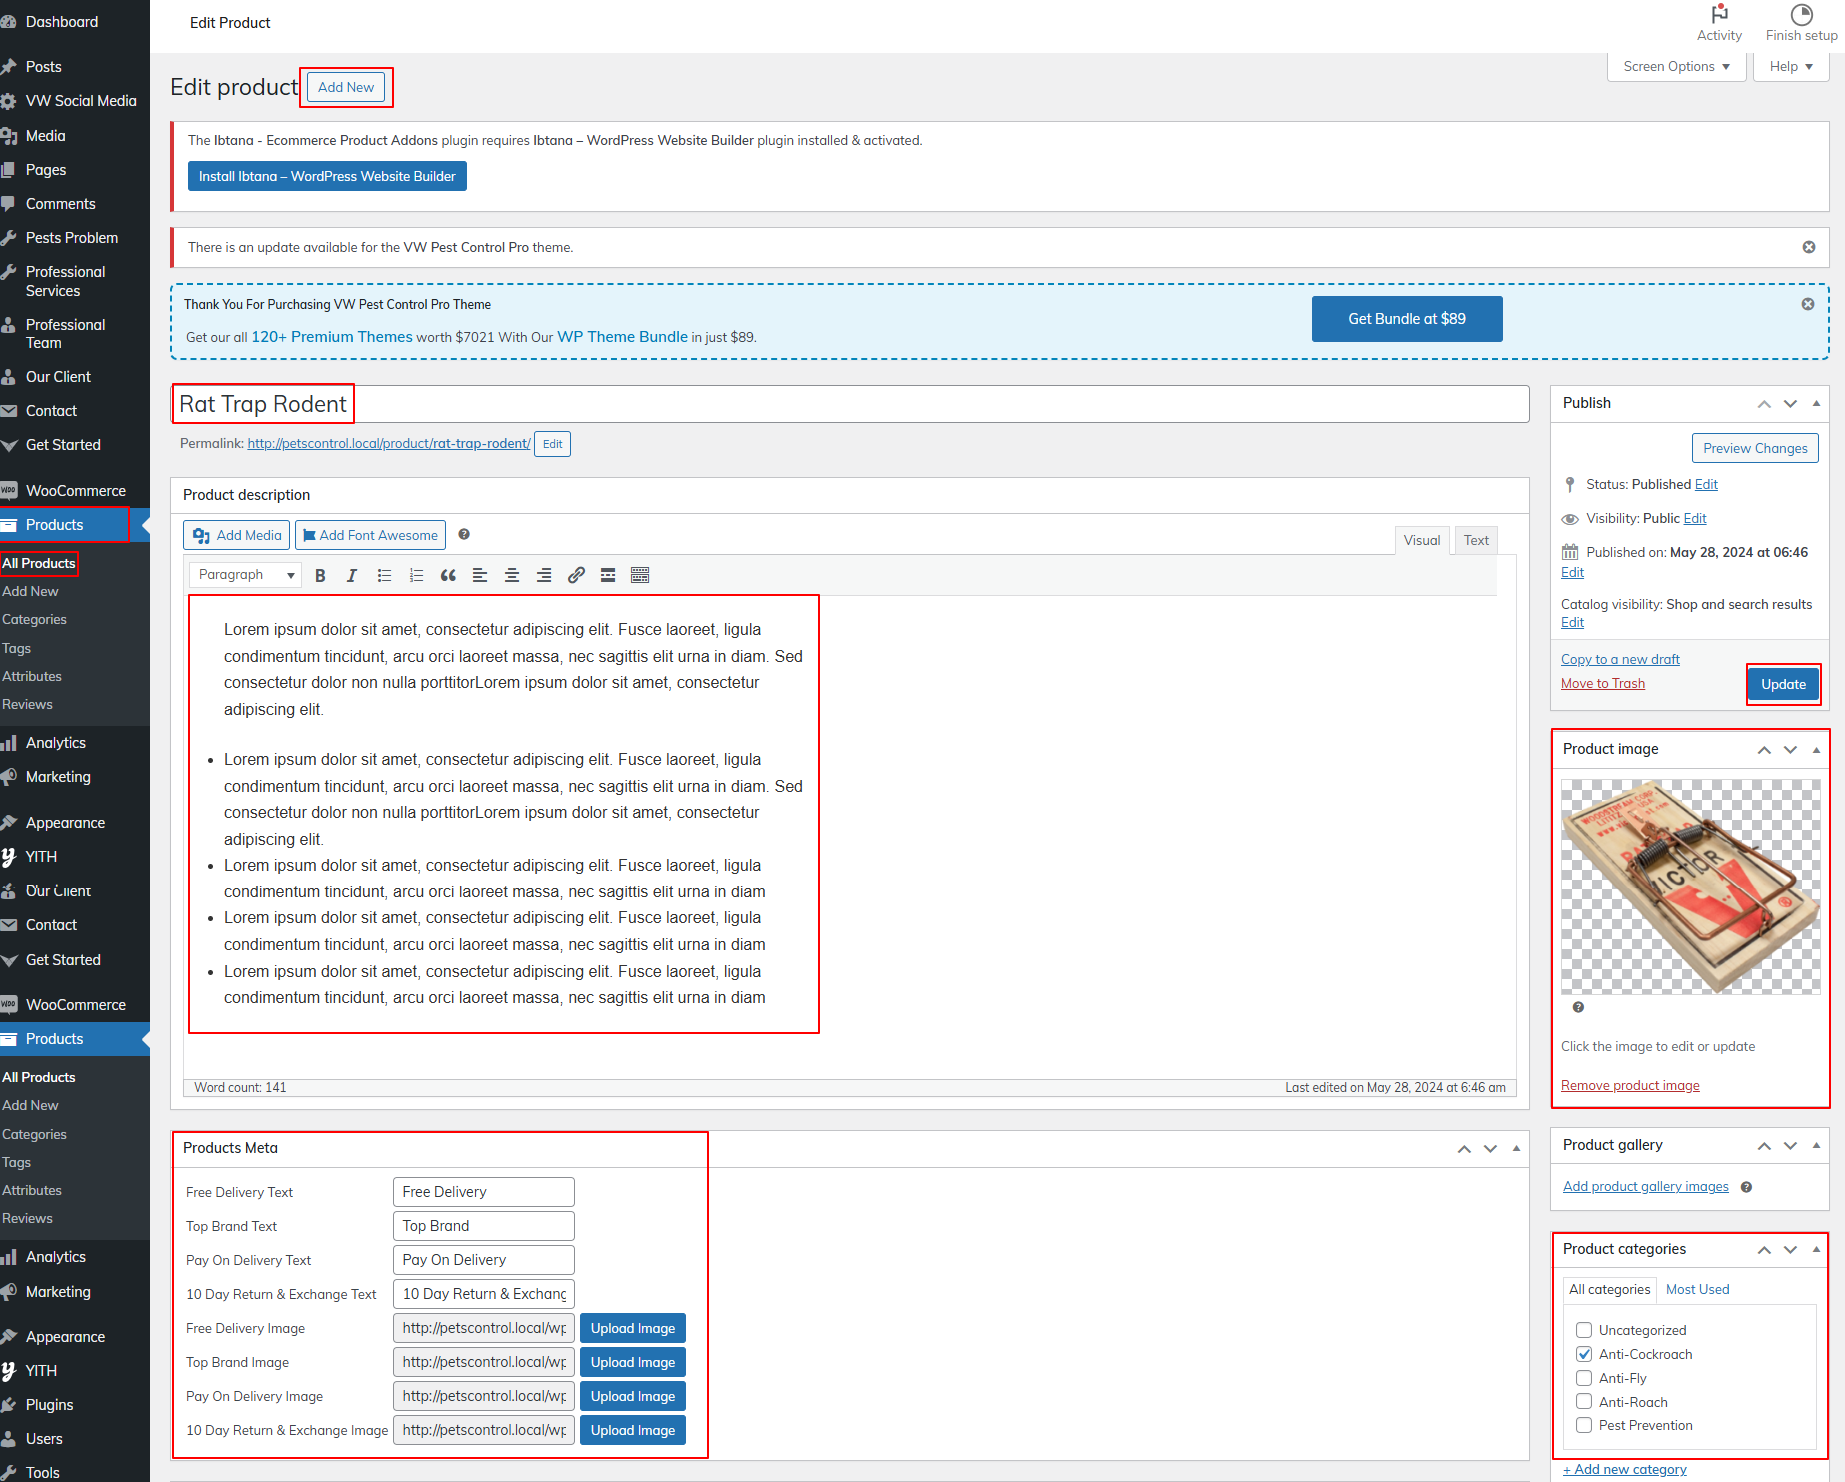Uncheck the Anti-Cockroach category
This screenshot has height=1482, width=1845.
point(1584,1354)
